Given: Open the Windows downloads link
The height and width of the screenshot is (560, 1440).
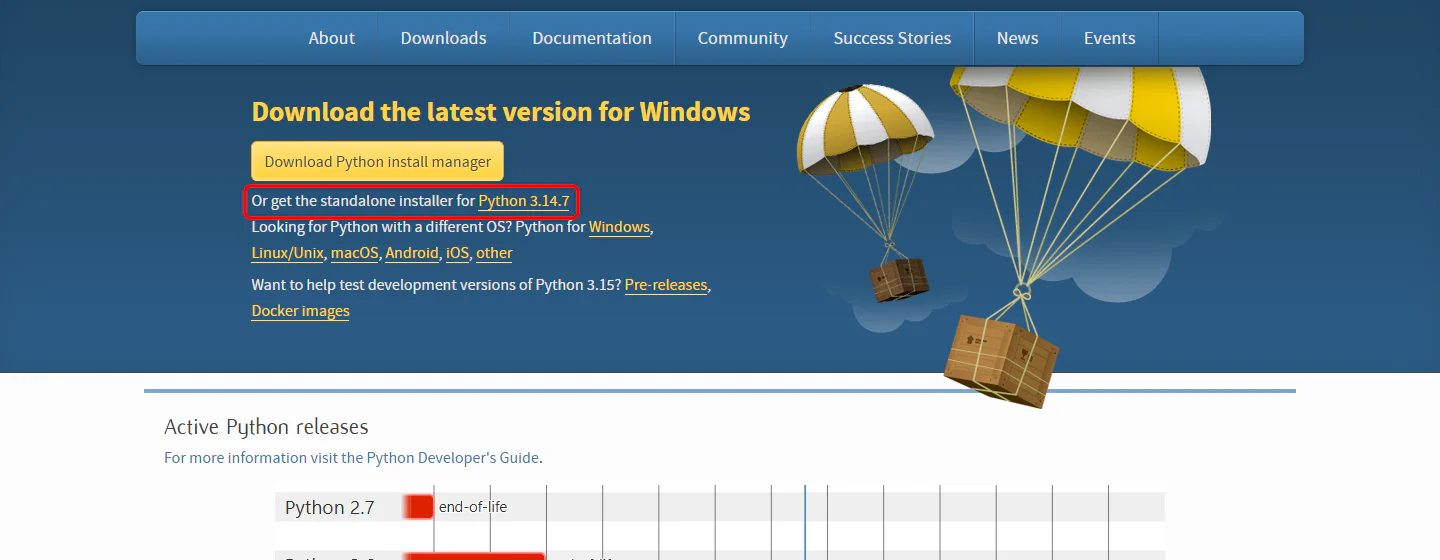Looking at the screenshot, I should click(619, 227).
